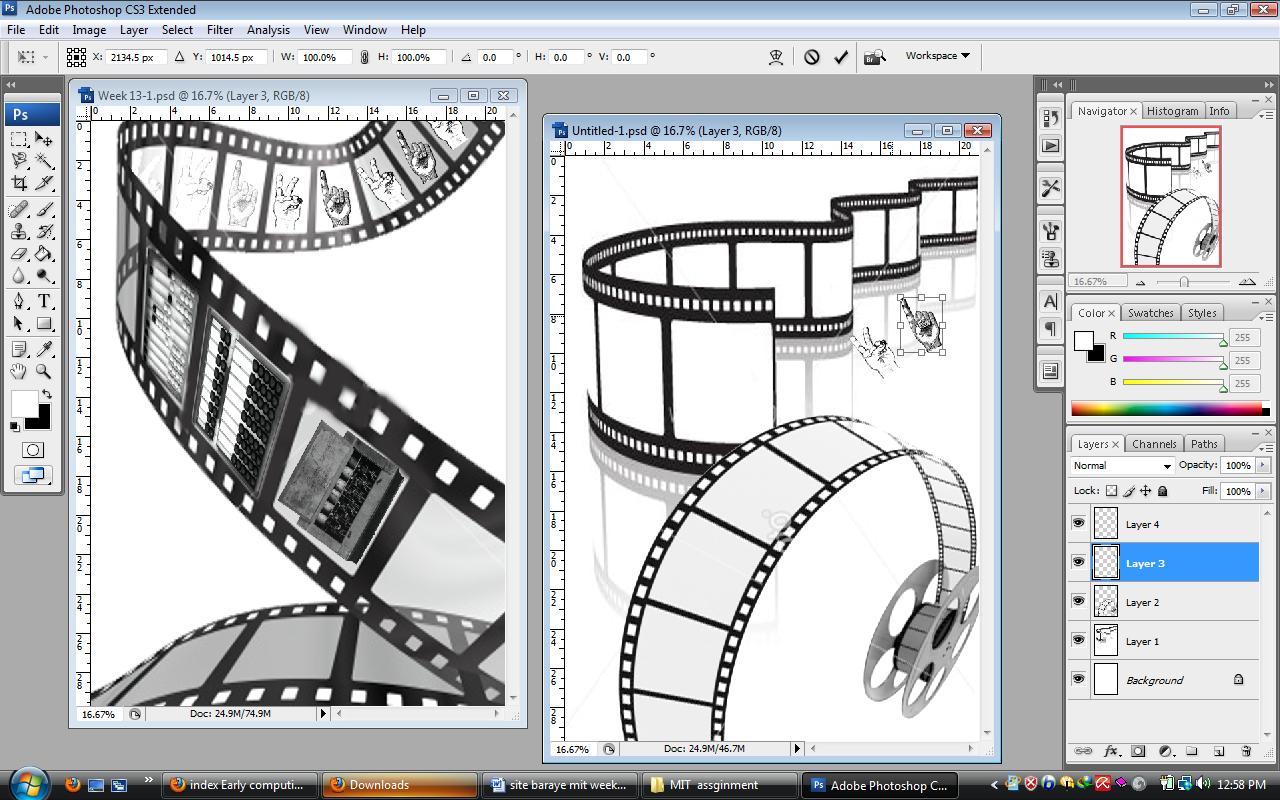Open the Downloads taskbar button
This screenshot has height=800, width=1280.
[399, 785]
